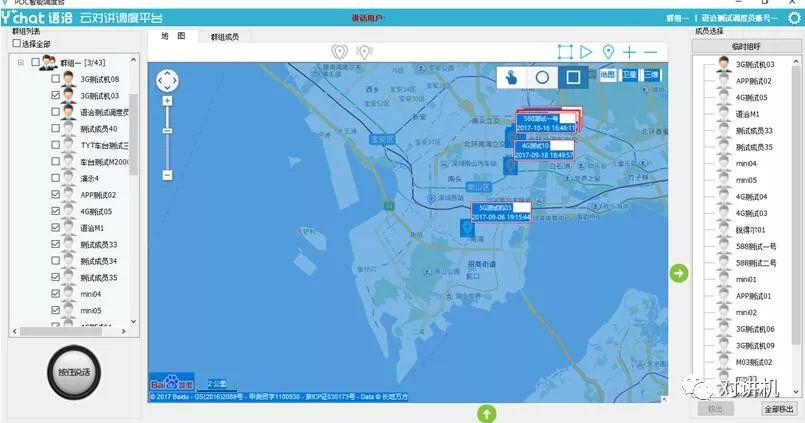The width and height of the screenshot is (805, 423).
Task: Click group list horizontal scroll left arrow
Action: tap(14, 332)
